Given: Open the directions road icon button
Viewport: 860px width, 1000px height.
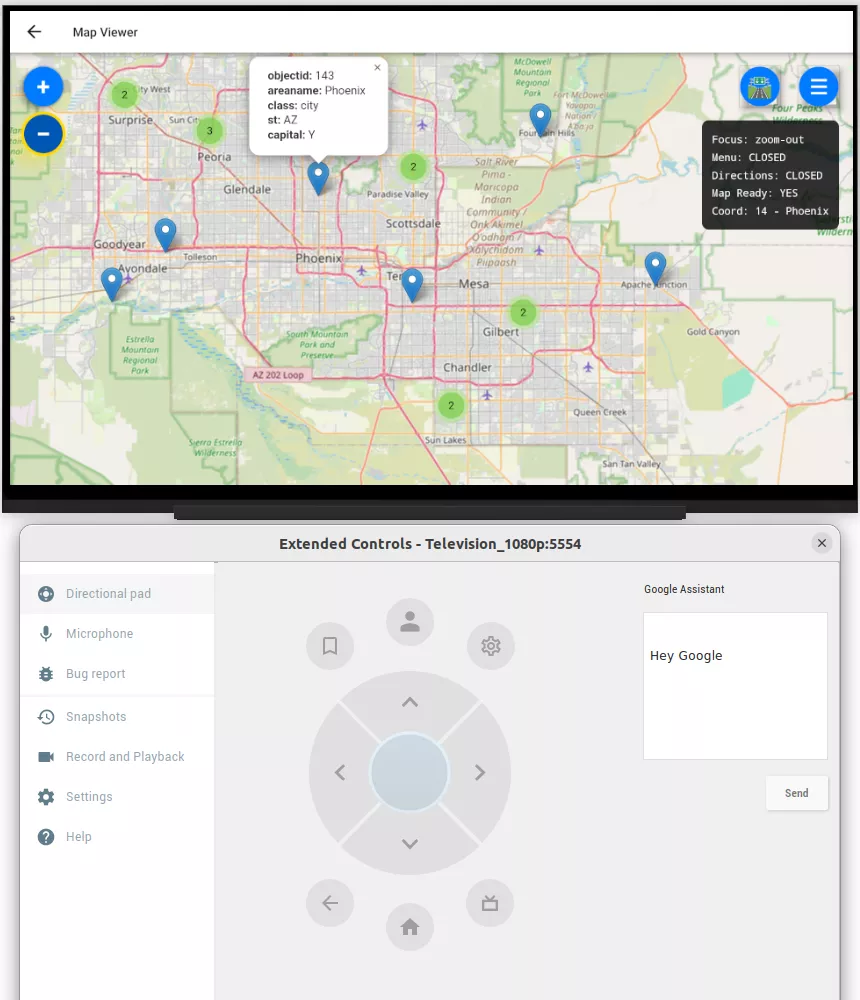Looking at the screenshot, I should point(760,87).
